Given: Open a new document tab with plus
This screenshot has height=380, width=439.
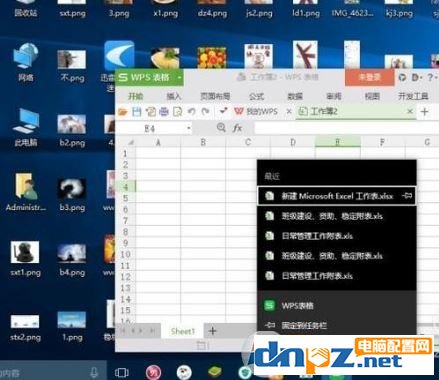Looking at the screenshot, I should (x=424, y=112).
